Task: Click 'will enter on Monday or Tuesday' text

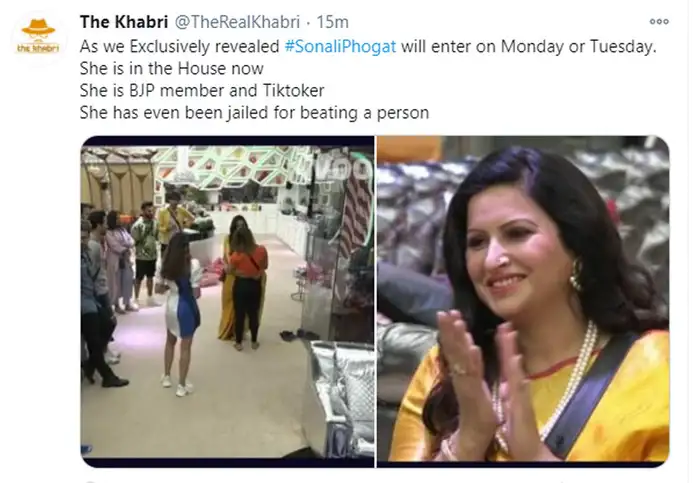Action: pyautogui.click(x=529, y=46)
